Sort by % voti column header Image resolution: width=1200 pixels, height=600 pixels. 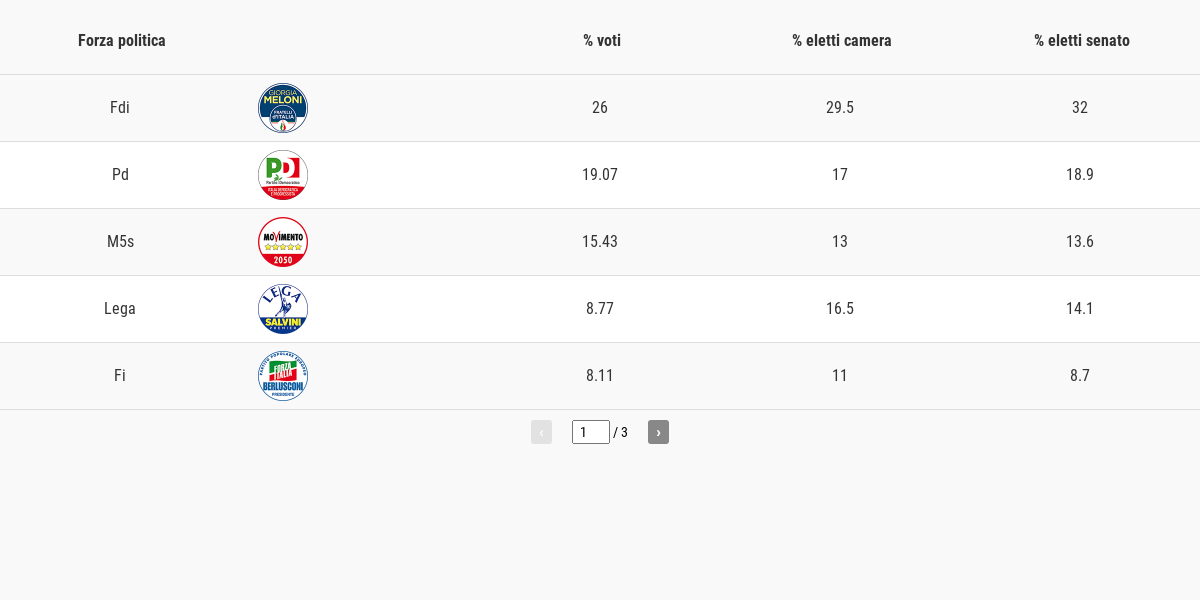[x=602, y=41]
